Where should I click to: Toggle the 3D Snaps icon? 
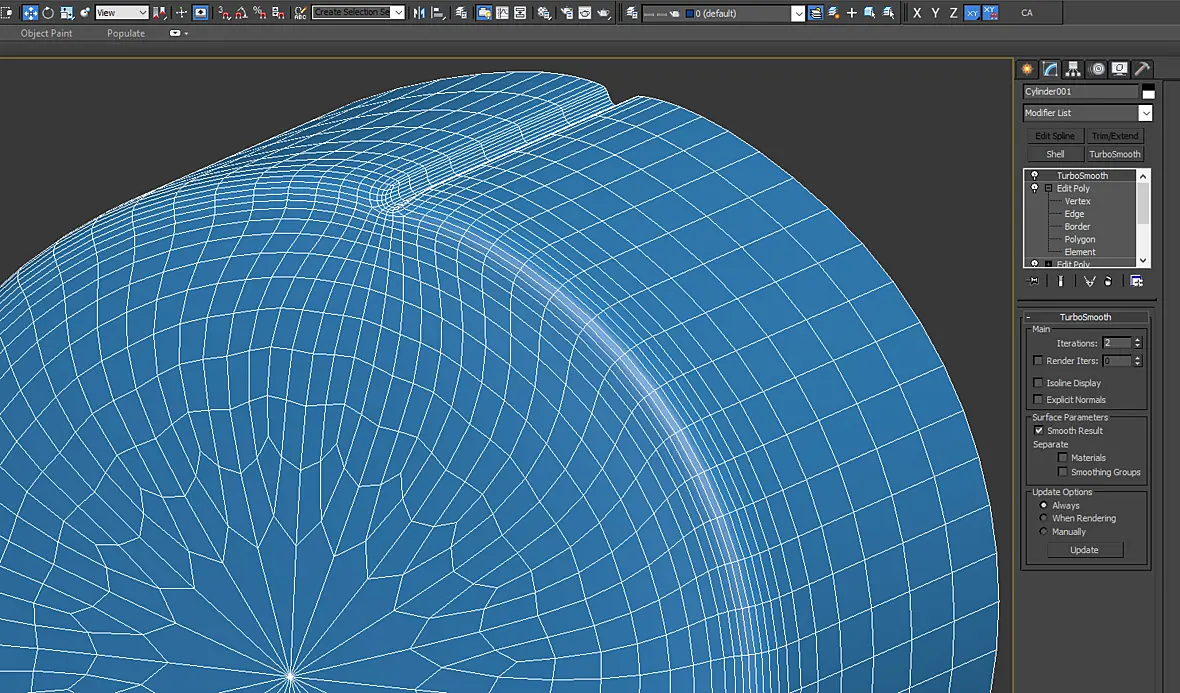224,13
